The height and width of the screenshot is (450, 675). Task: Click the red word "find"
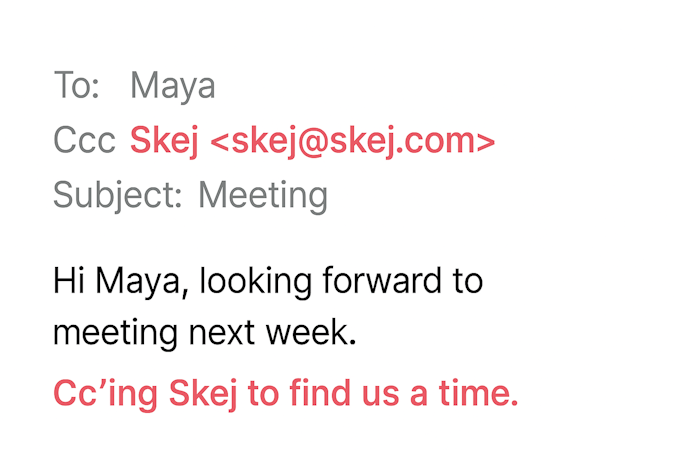[x=318, y=393]
